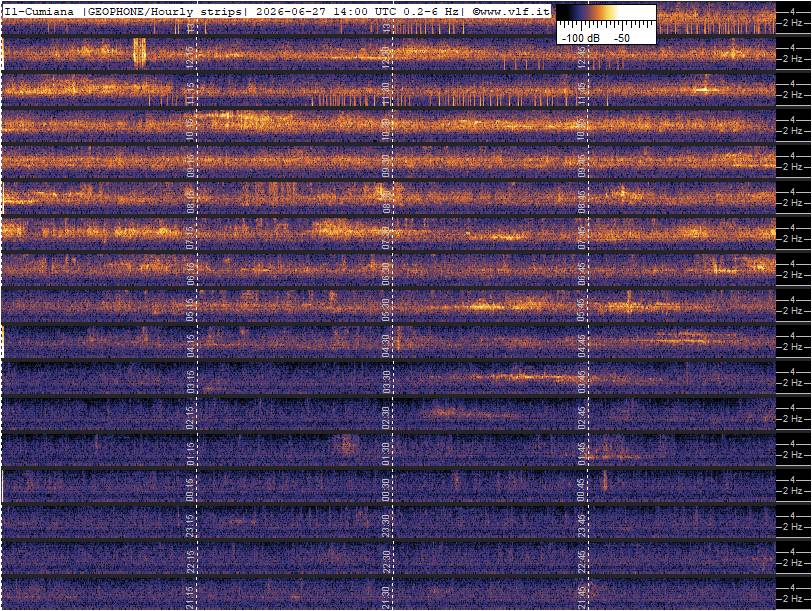Choose the 07:30 time marker
This screenshot has width=812, height=611.
(x=385, y=237)
